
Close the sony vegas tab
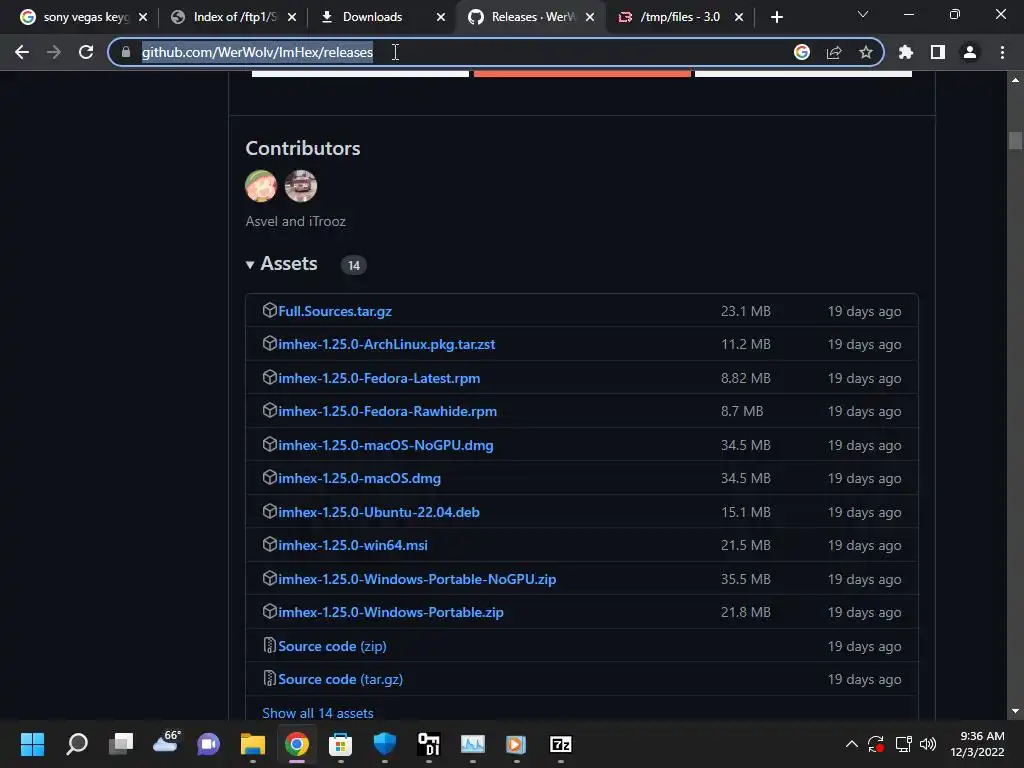click(x=143, y=17)
